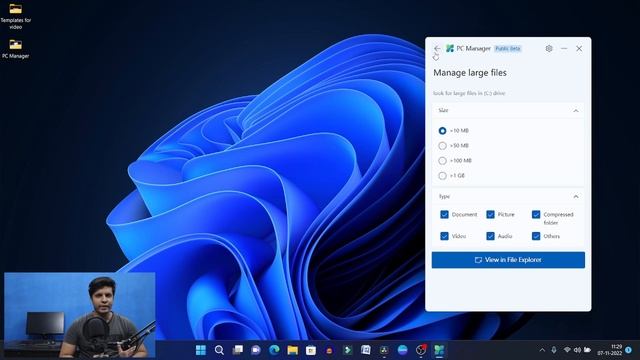Click PC Manager icon on taskbar

pos(439,350)
